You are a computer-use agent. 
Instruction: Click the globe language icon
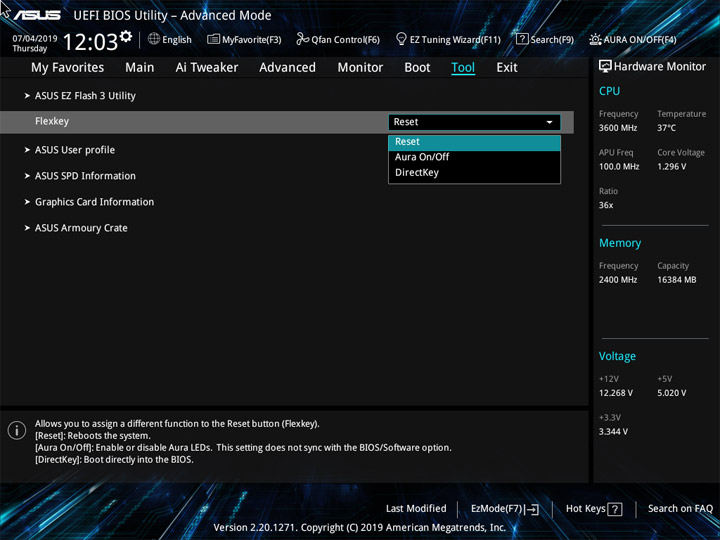154,39
